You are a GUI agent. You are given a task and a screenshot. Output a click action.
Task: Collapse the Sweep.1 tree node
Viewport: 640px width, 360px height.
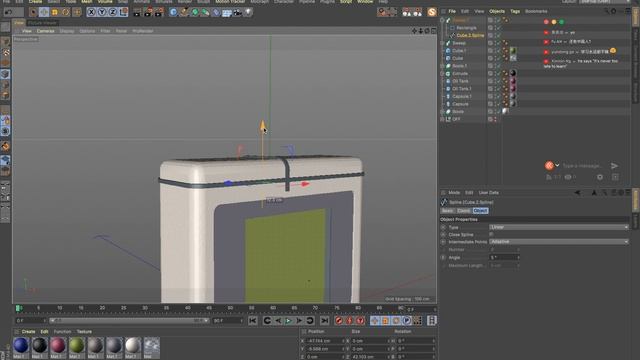(x=442, y=20)
